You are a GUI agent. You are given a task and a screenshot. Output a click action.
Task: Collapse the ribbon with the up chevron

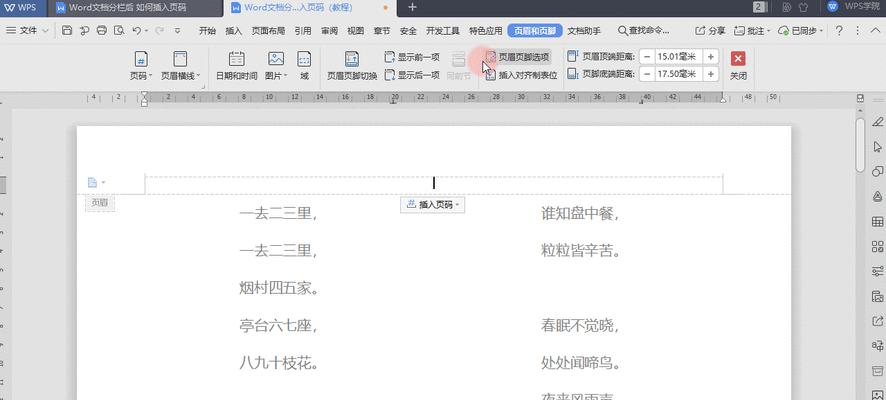point(875,31)
